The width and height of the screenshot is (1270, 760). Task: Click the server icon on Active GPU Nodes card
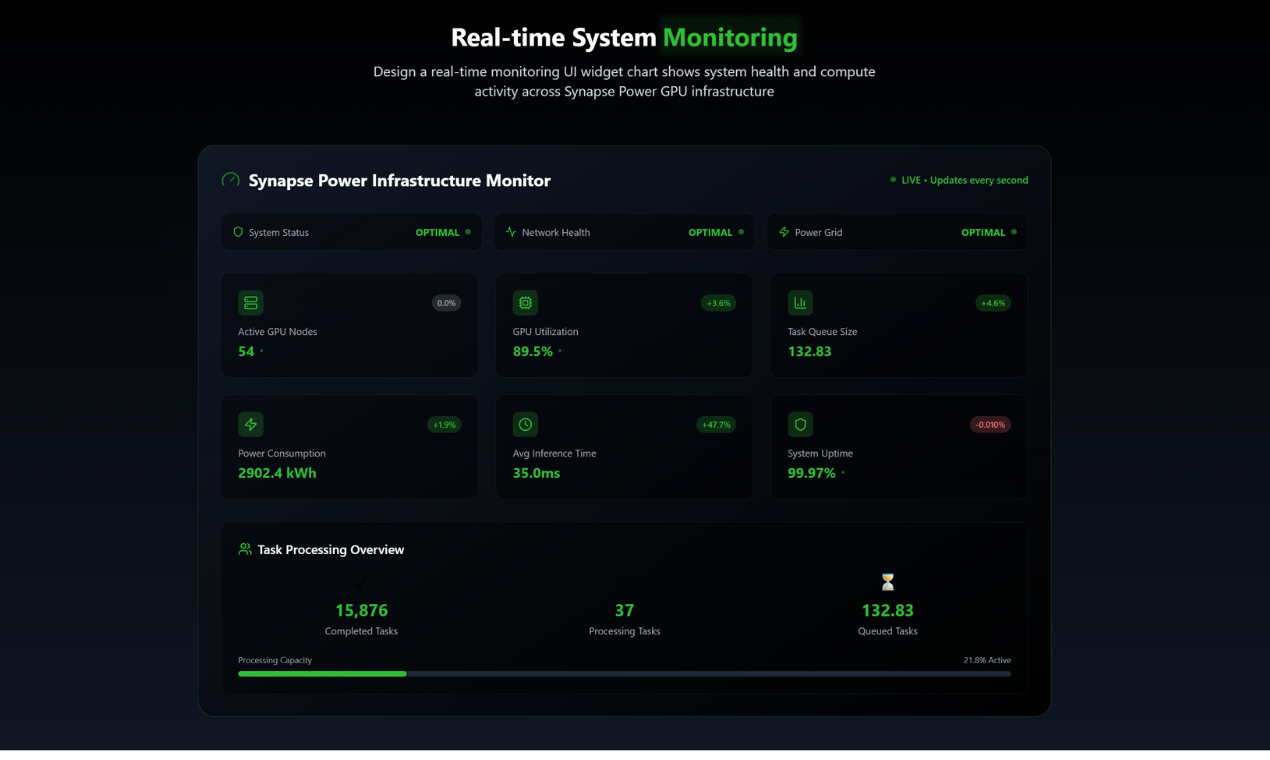tap(251, 303)
